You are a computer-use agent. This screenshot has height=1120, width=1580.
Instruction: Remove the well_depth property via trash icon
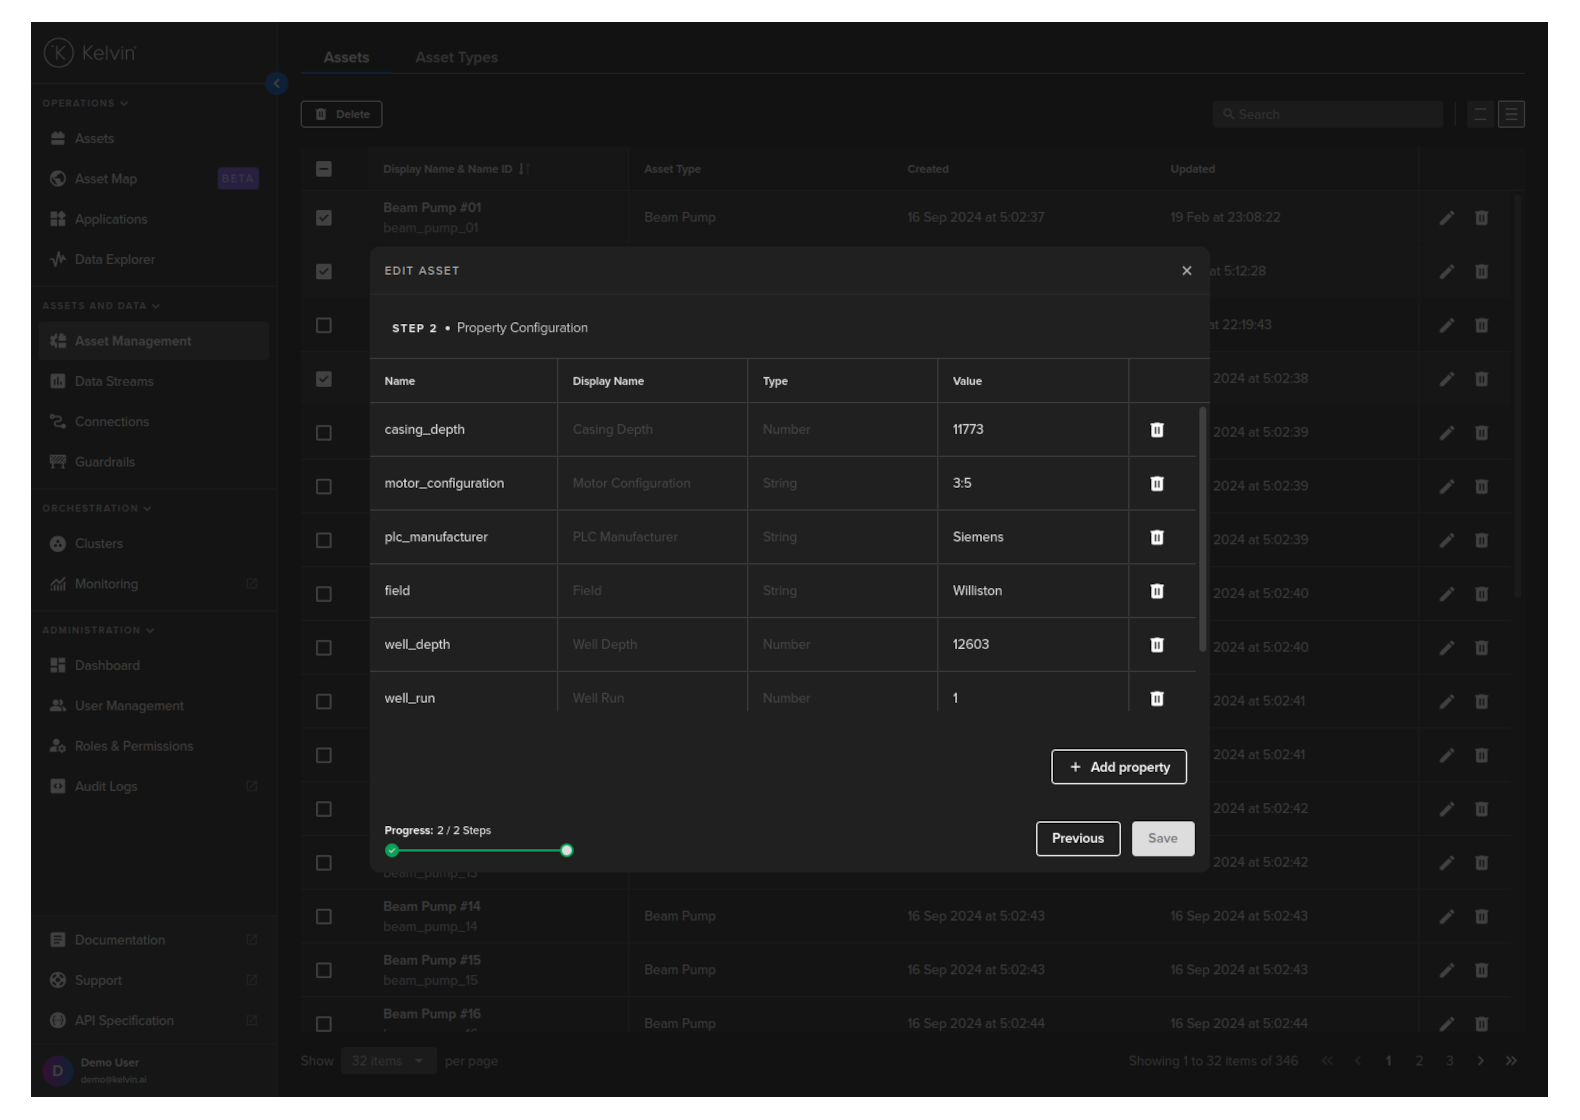(1157, 645)
